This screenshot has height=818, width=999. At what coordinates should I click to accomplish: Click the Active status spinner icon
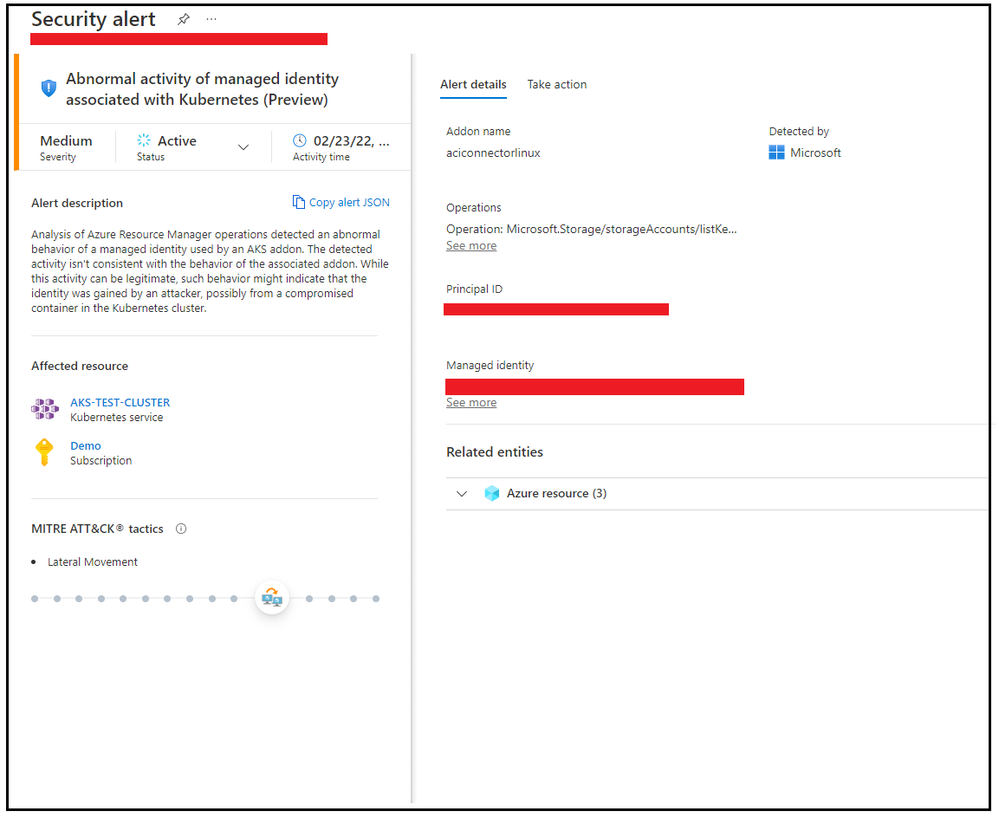click(144, 141)
